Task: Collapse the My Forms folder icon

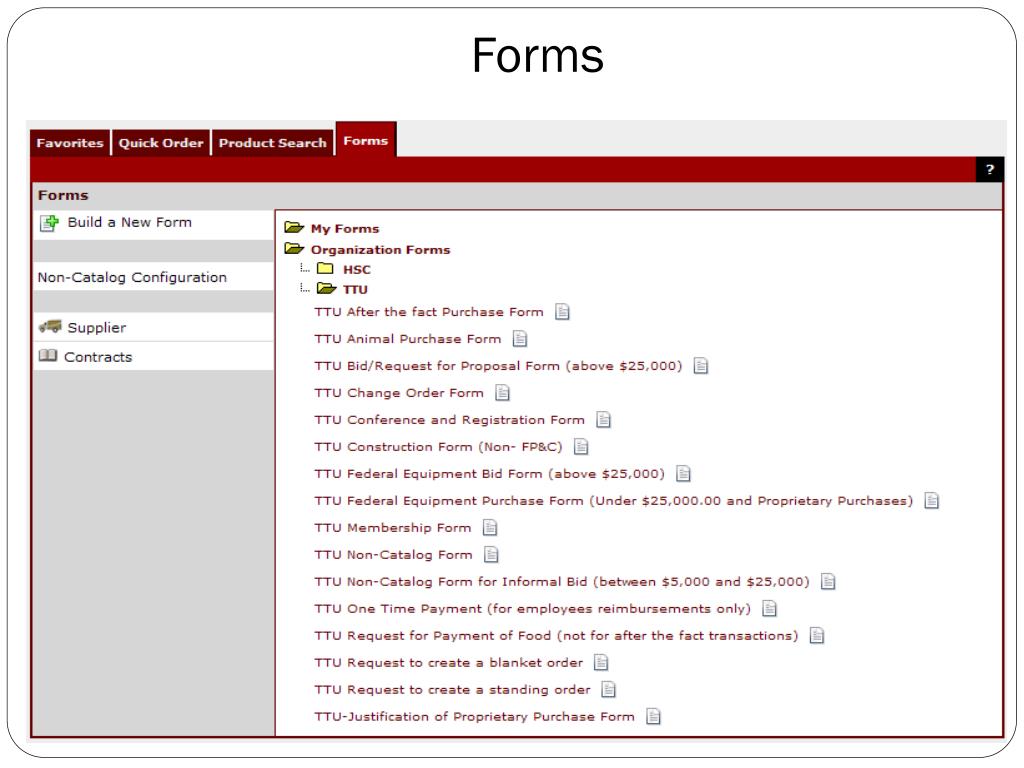Action: click(x=295, y=228)
